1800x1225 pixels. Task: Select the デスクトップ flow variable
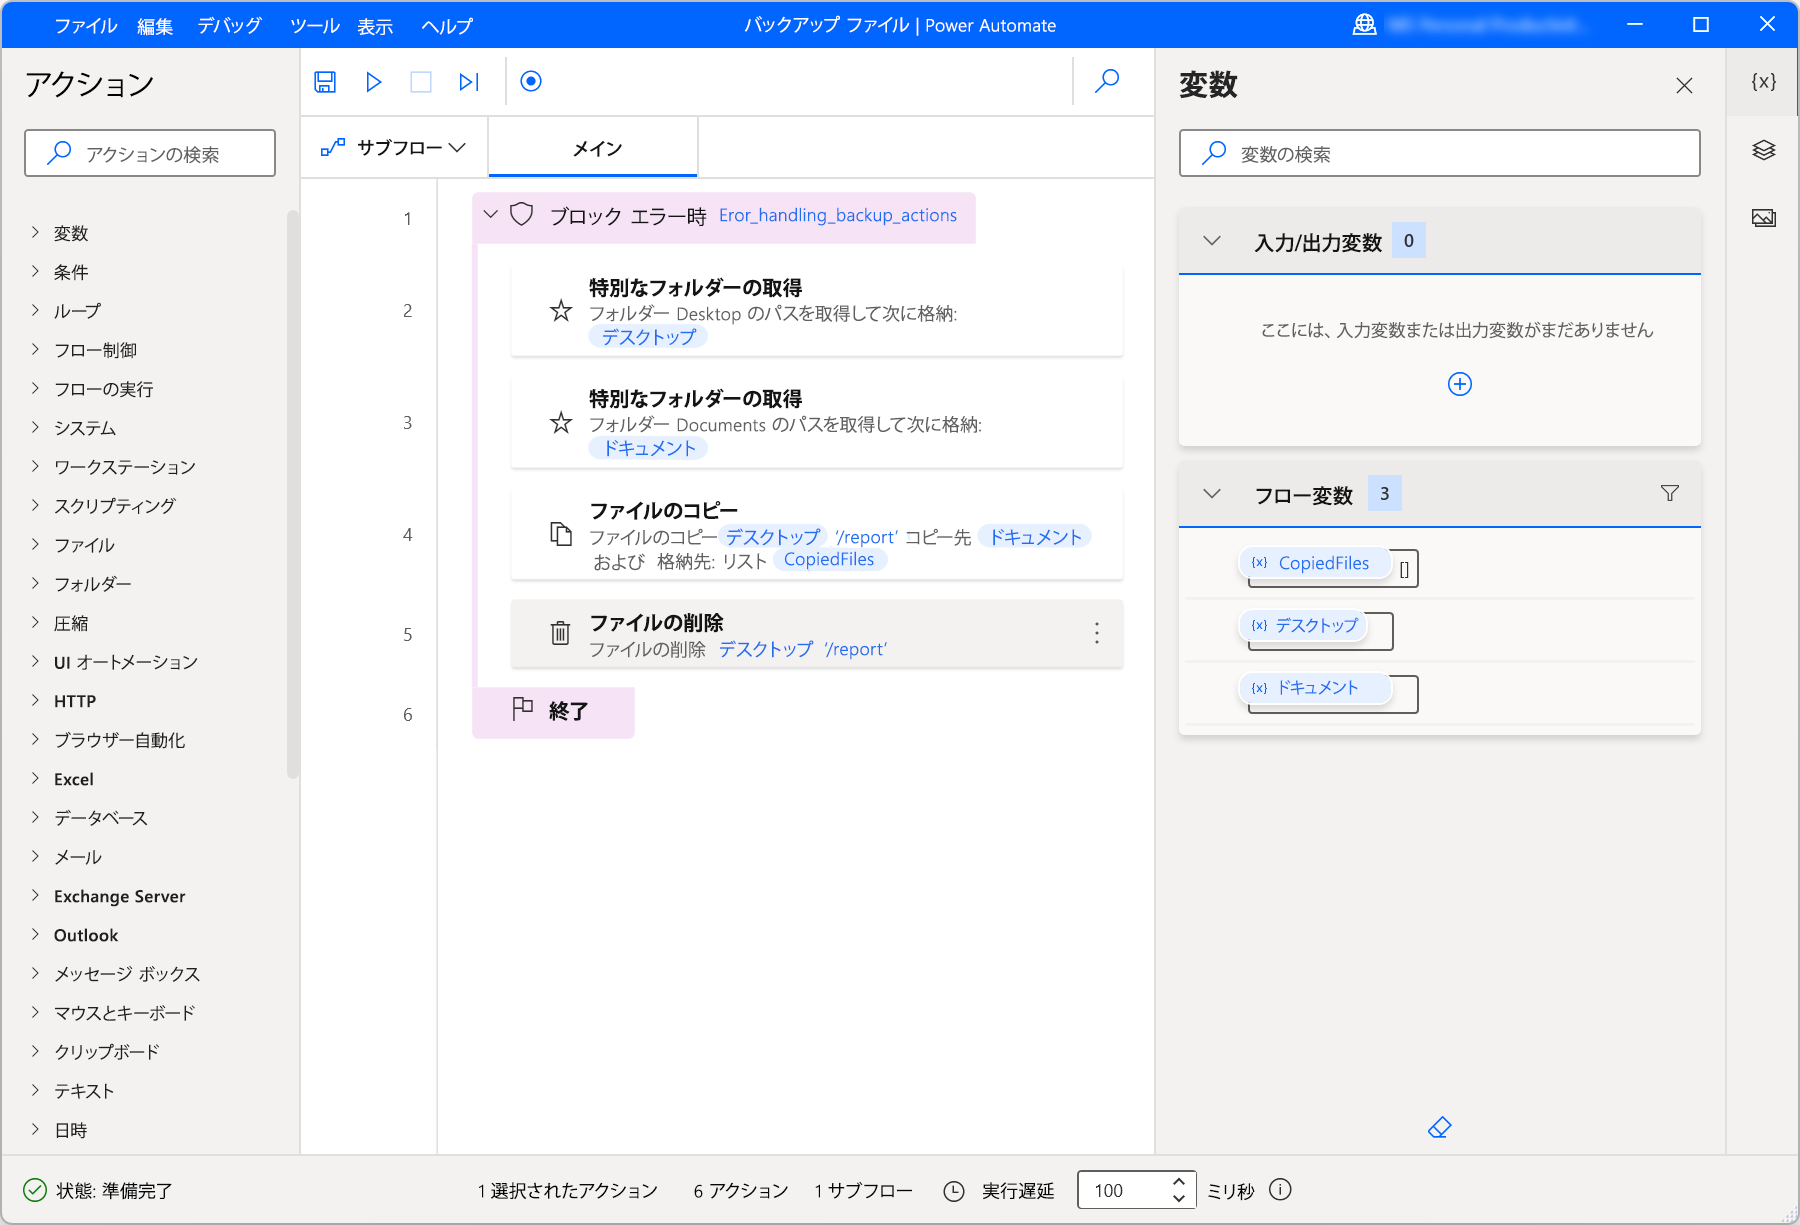tap(1303, 626)
